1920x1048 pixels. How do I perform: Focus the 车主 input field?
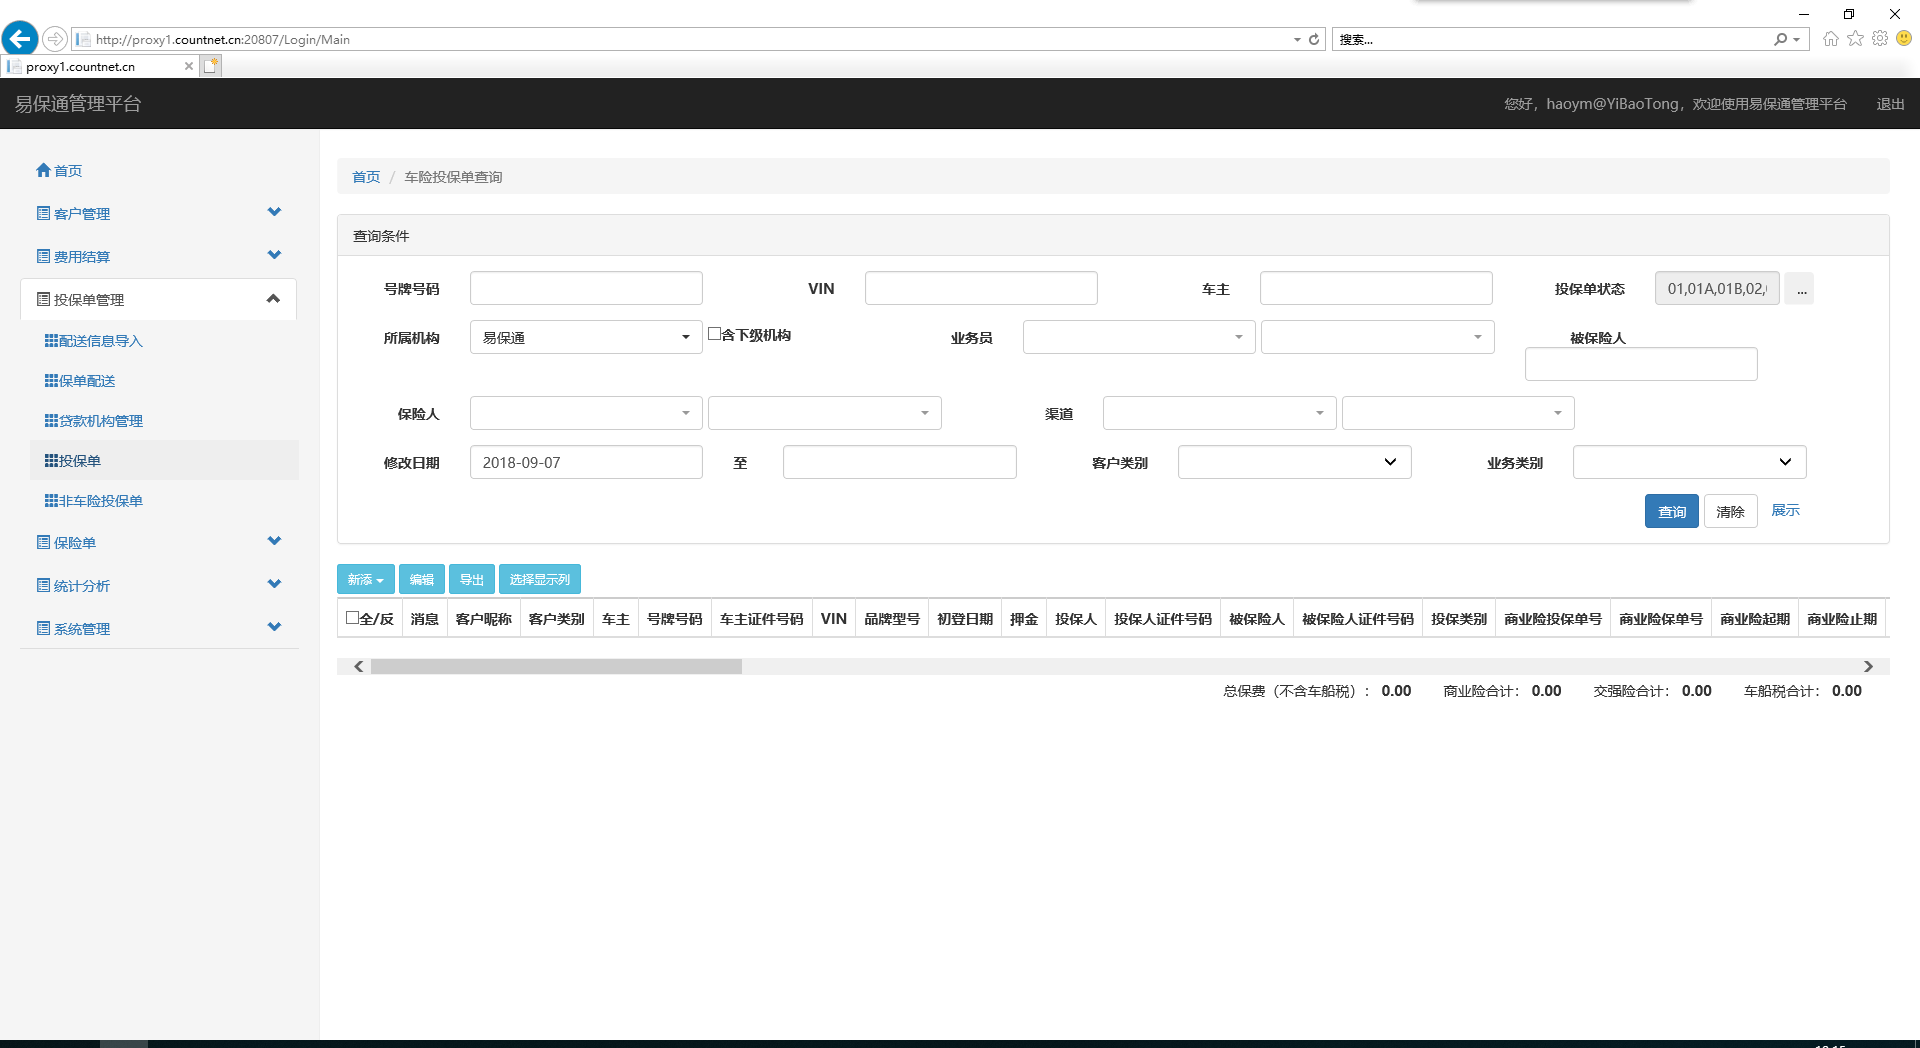(1376, 288)
